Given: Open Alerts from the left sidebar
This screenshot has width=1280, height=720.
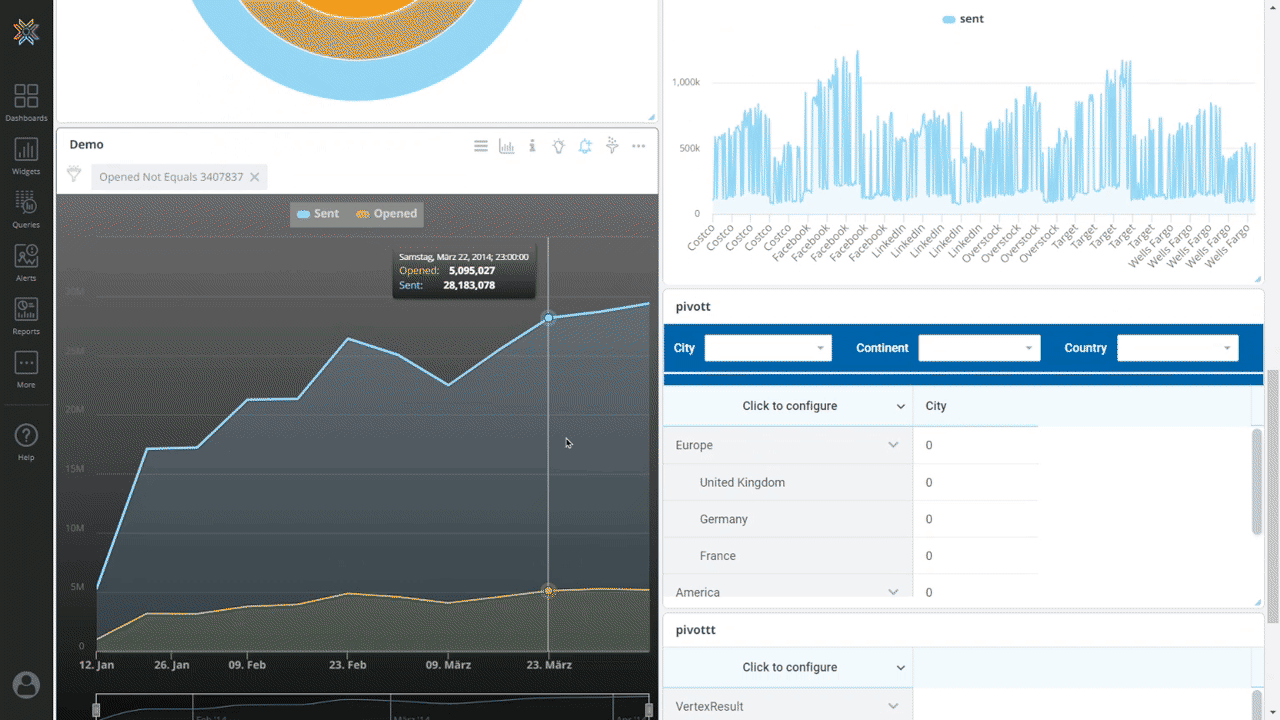Looking at the screenshot, I should coord(26,262).
